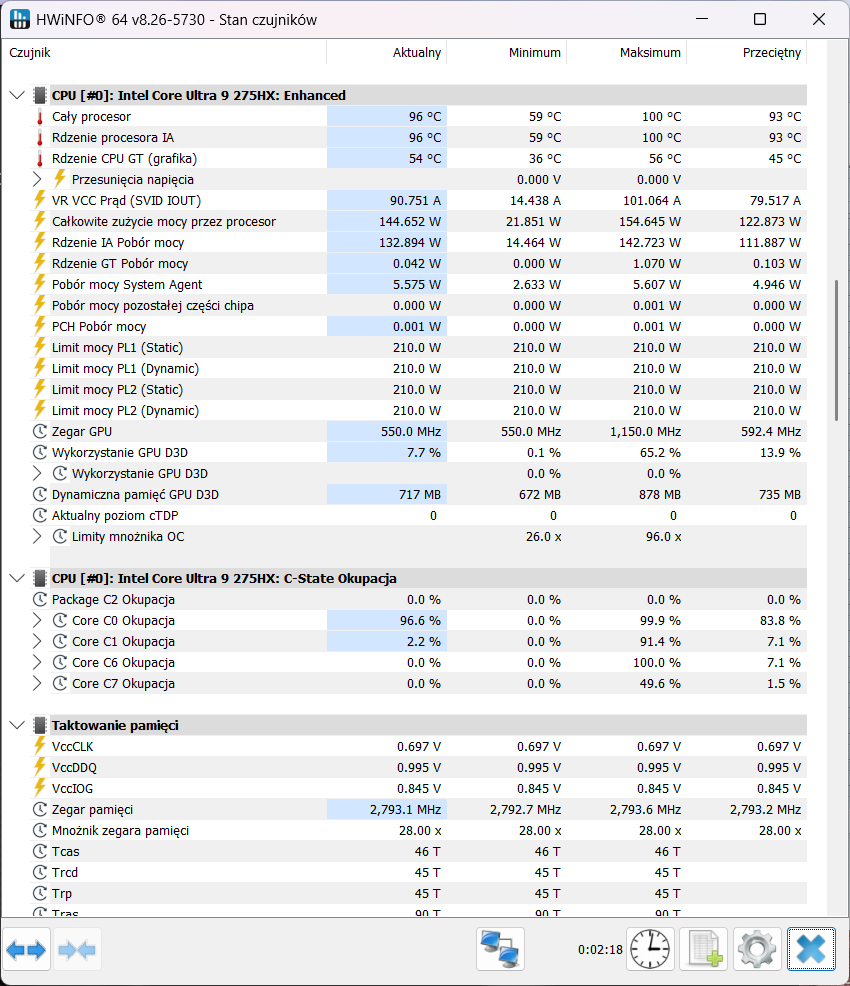Click clock icon beside Tcas
The image size is (850, 986).
tap(40, 851)
